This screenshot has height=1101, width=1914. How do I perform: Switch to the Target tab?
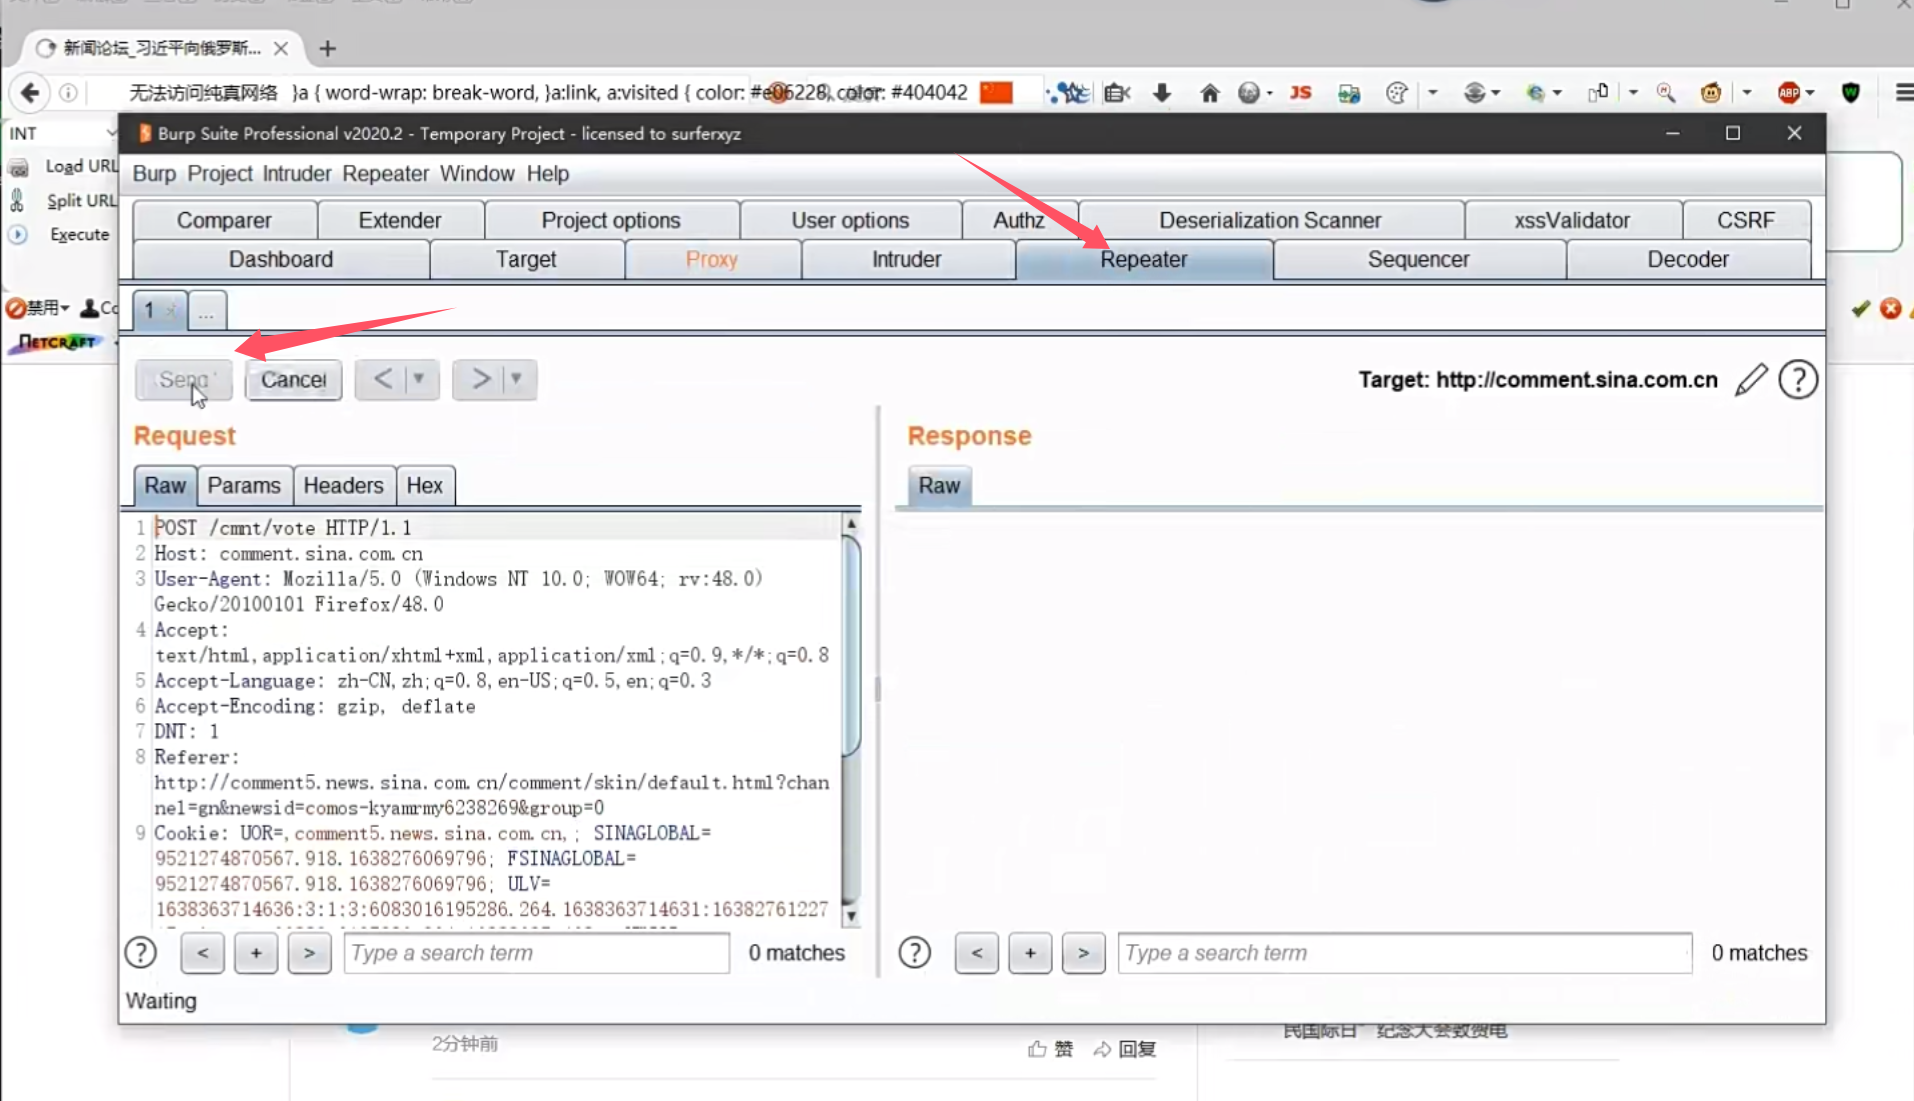click(526, 260)
